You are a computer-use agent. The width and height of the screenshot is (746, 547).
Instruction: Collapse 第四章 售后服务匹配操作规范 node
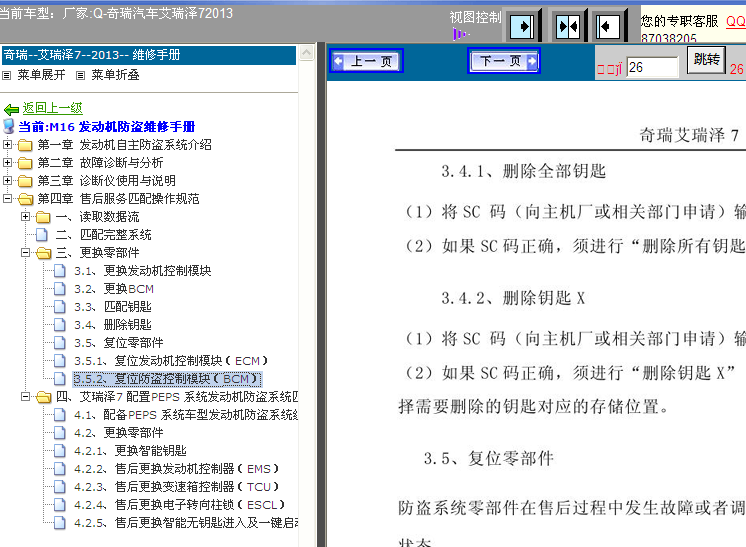click(7, 198)
